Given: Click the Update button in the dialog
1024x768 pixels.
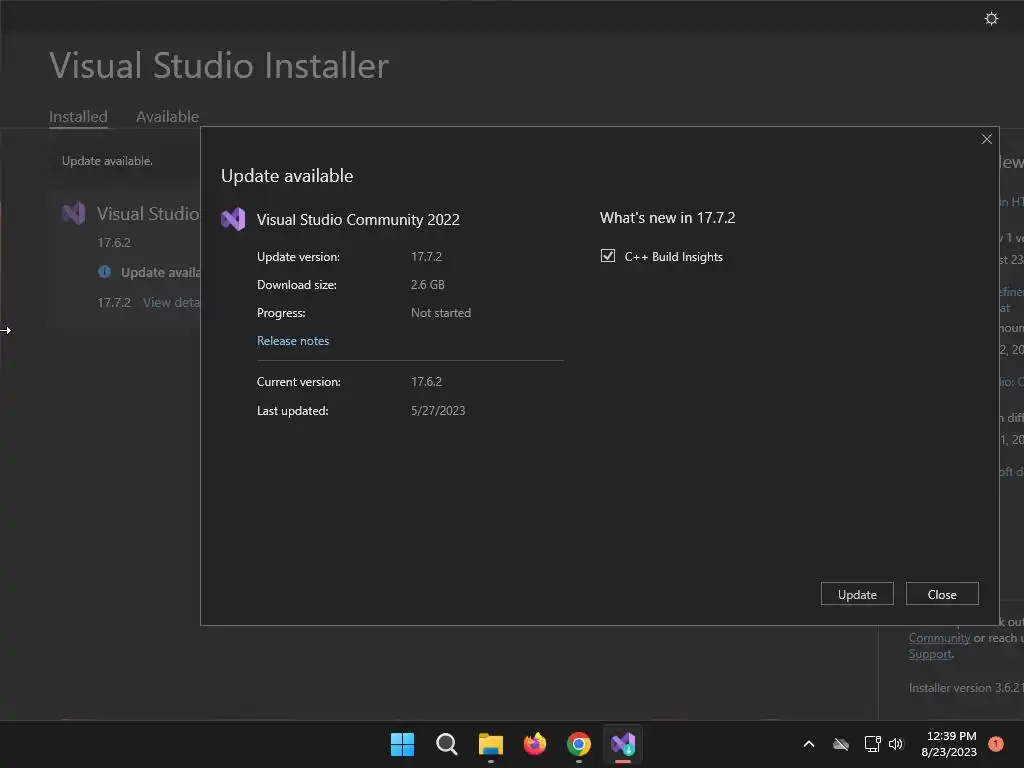Looking at the screenshot, I should 857,594.
